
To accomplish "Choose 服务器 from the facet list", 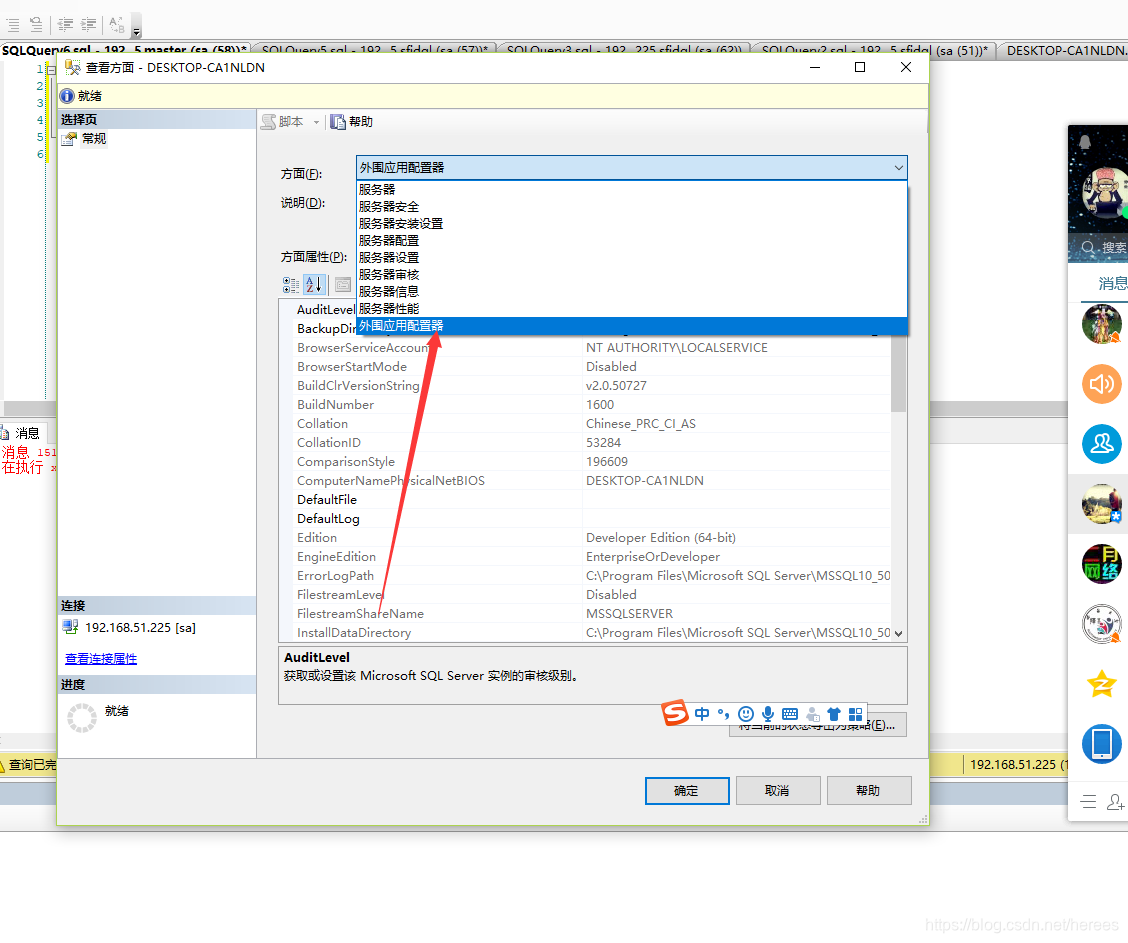I will pyautogui.click(x=631, y=189).
